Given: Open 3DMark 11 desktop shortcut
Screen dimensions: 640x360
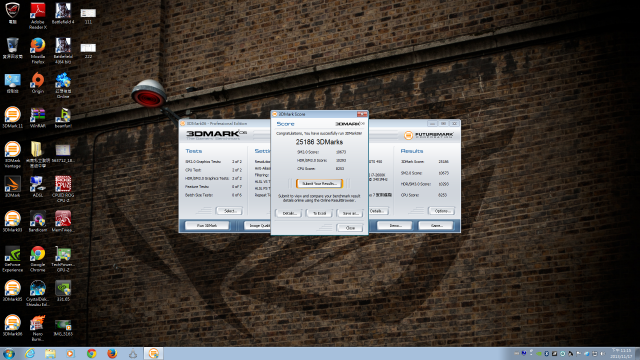Looking at the screenshot, I should [x=13, y=118].
